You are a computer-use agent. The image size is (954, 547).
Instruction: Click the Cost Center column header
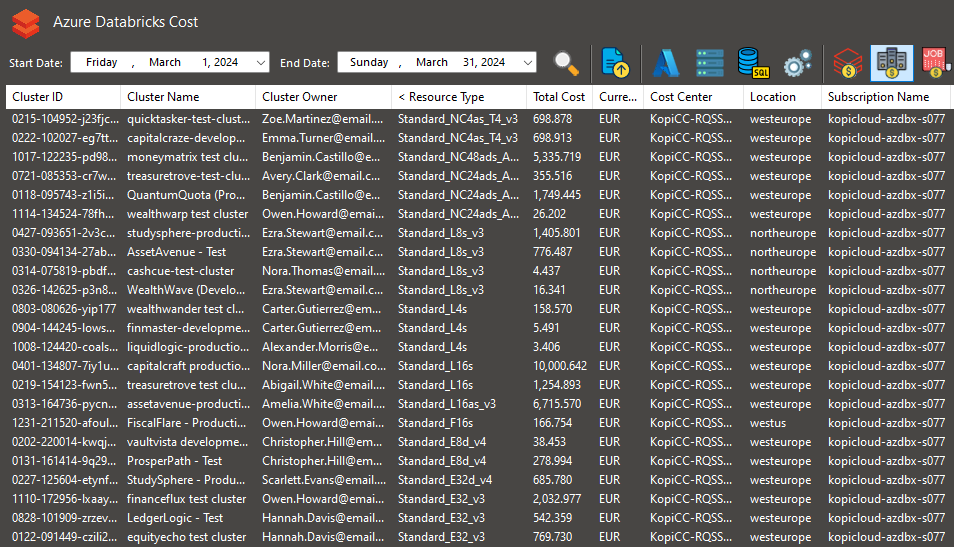(693, 97)
